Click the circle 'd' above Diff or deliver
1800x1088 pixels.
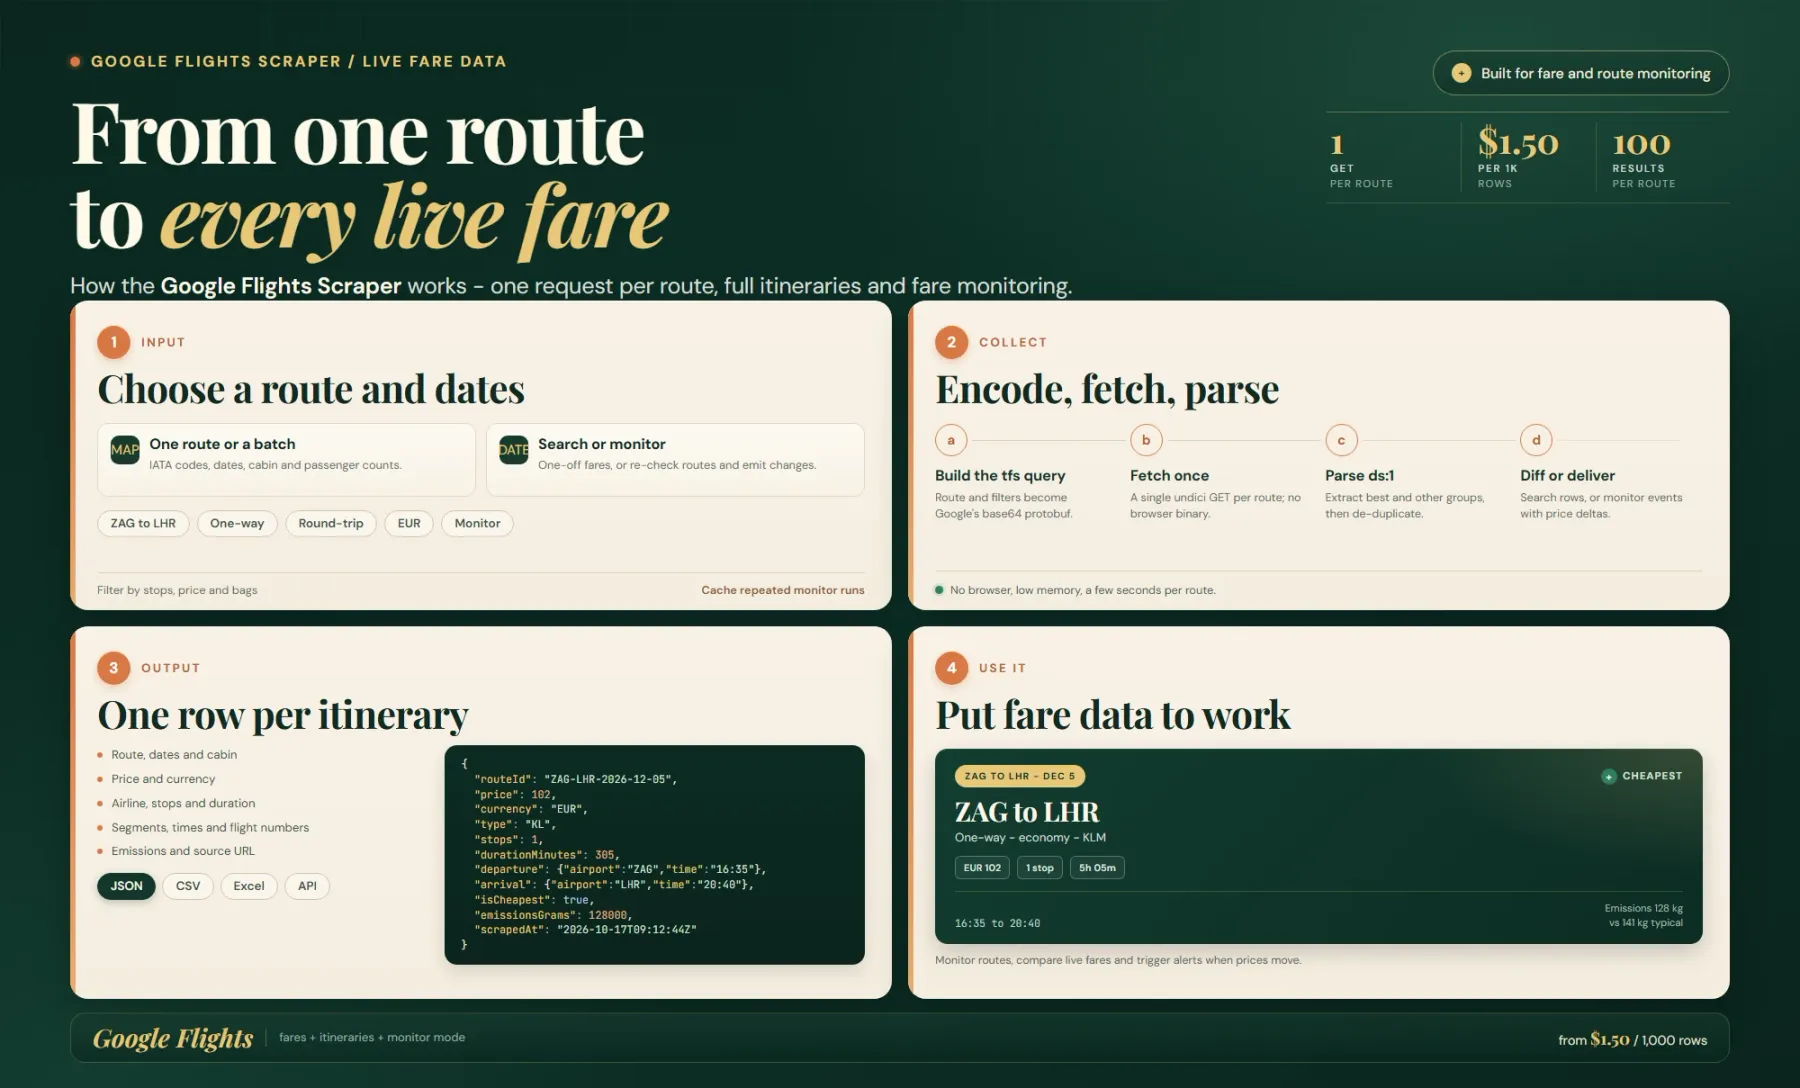click(x=1536, y=440)
